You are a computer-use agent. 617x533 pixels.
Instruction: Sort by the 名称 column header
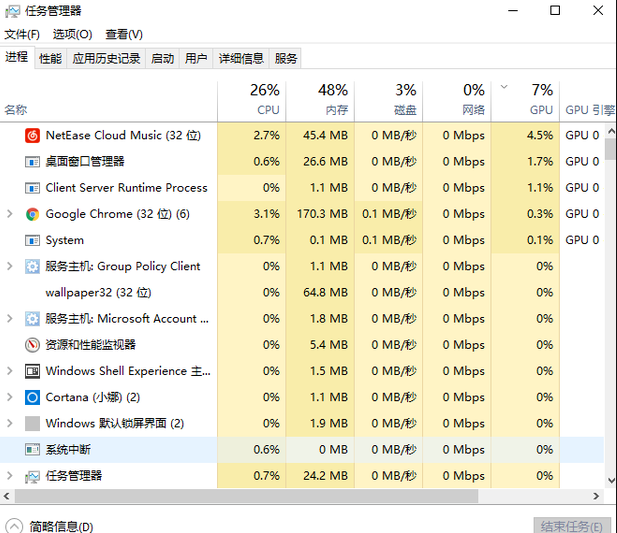click(109, 100)
